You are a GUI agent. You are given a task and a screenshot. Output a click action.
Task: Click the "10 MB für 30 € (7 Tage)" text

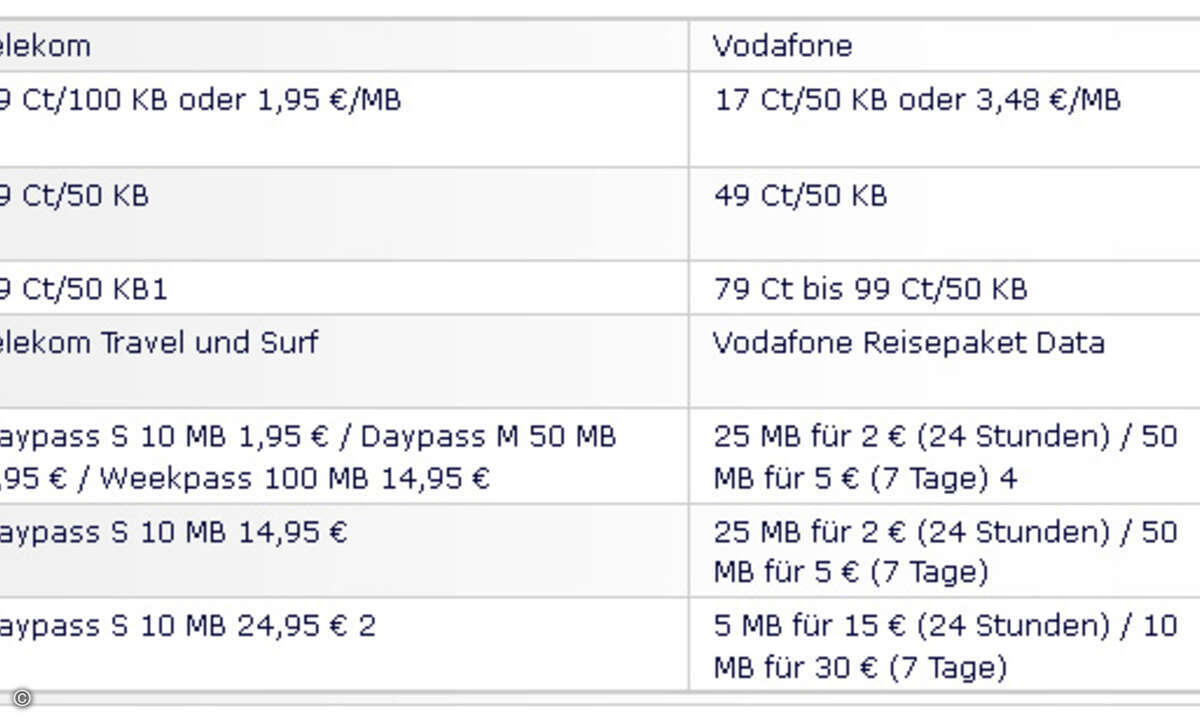pos(860,667)
